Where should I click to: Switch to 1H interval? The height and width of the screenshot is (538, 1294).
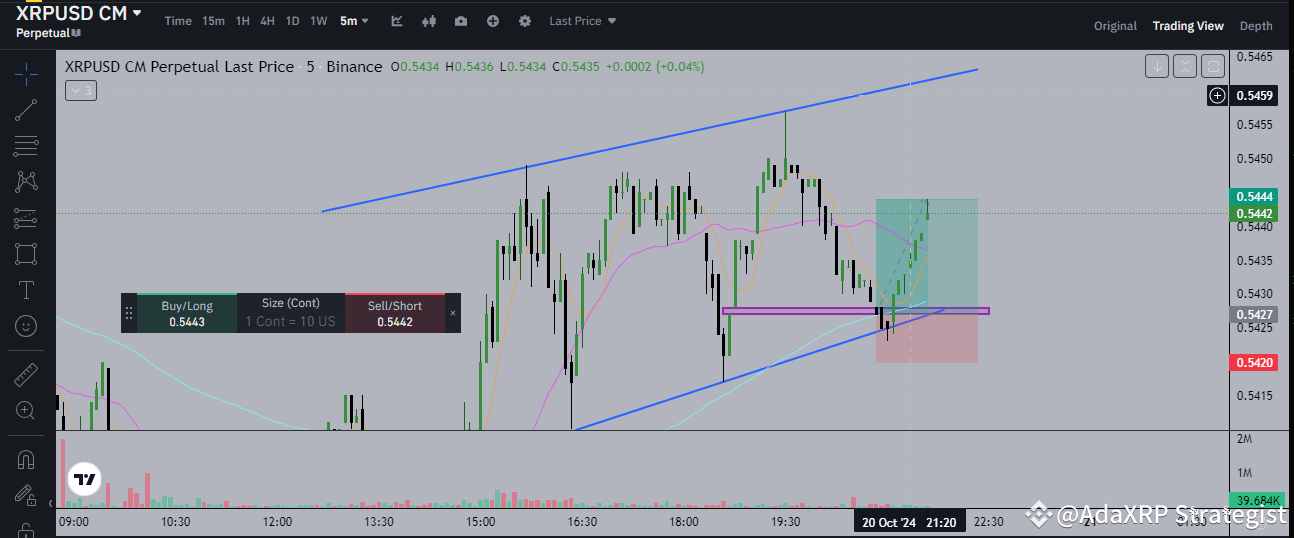[x=243, y=21]
